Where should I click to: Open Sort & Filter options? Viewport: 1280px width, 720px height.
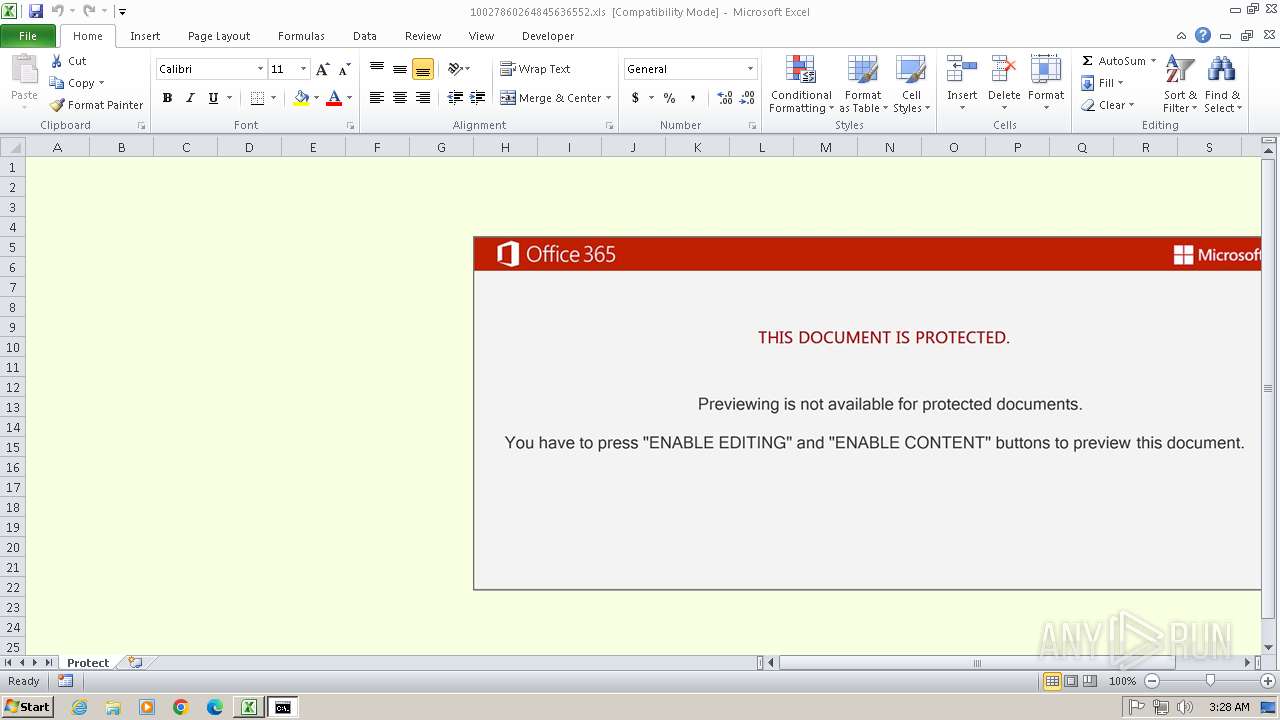[x=1180, y=84]
